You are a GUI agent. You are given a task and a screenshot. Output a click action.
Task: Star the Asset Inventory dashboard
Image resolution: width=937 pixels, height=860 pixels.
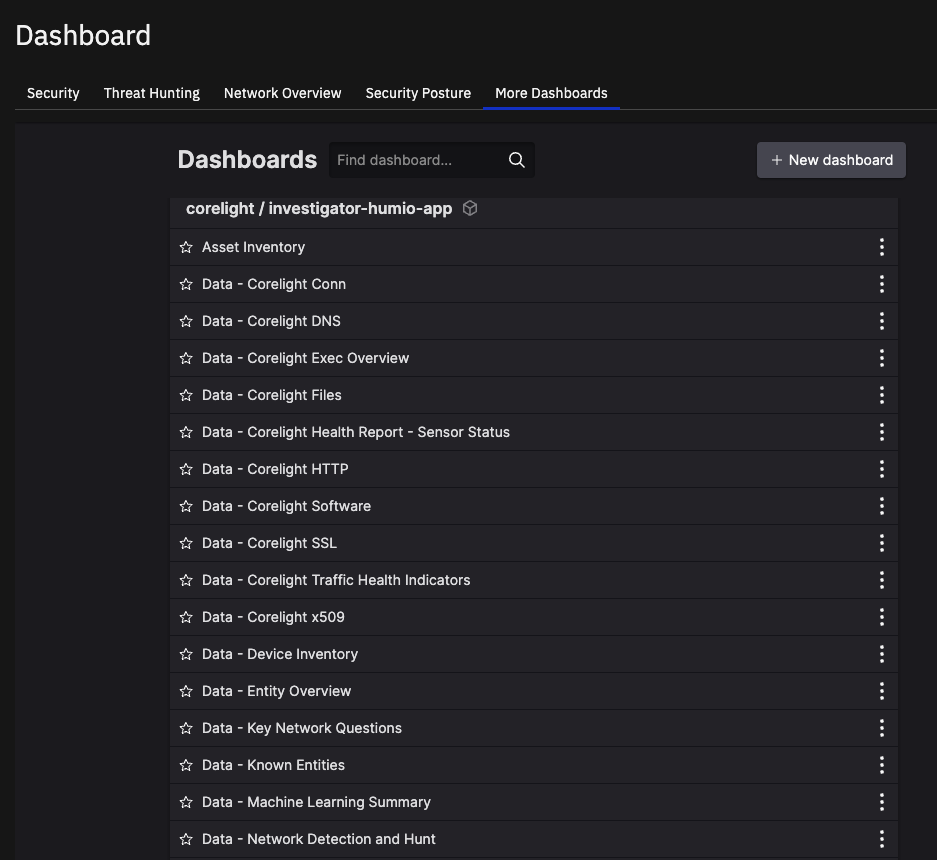tap(186, 247)
